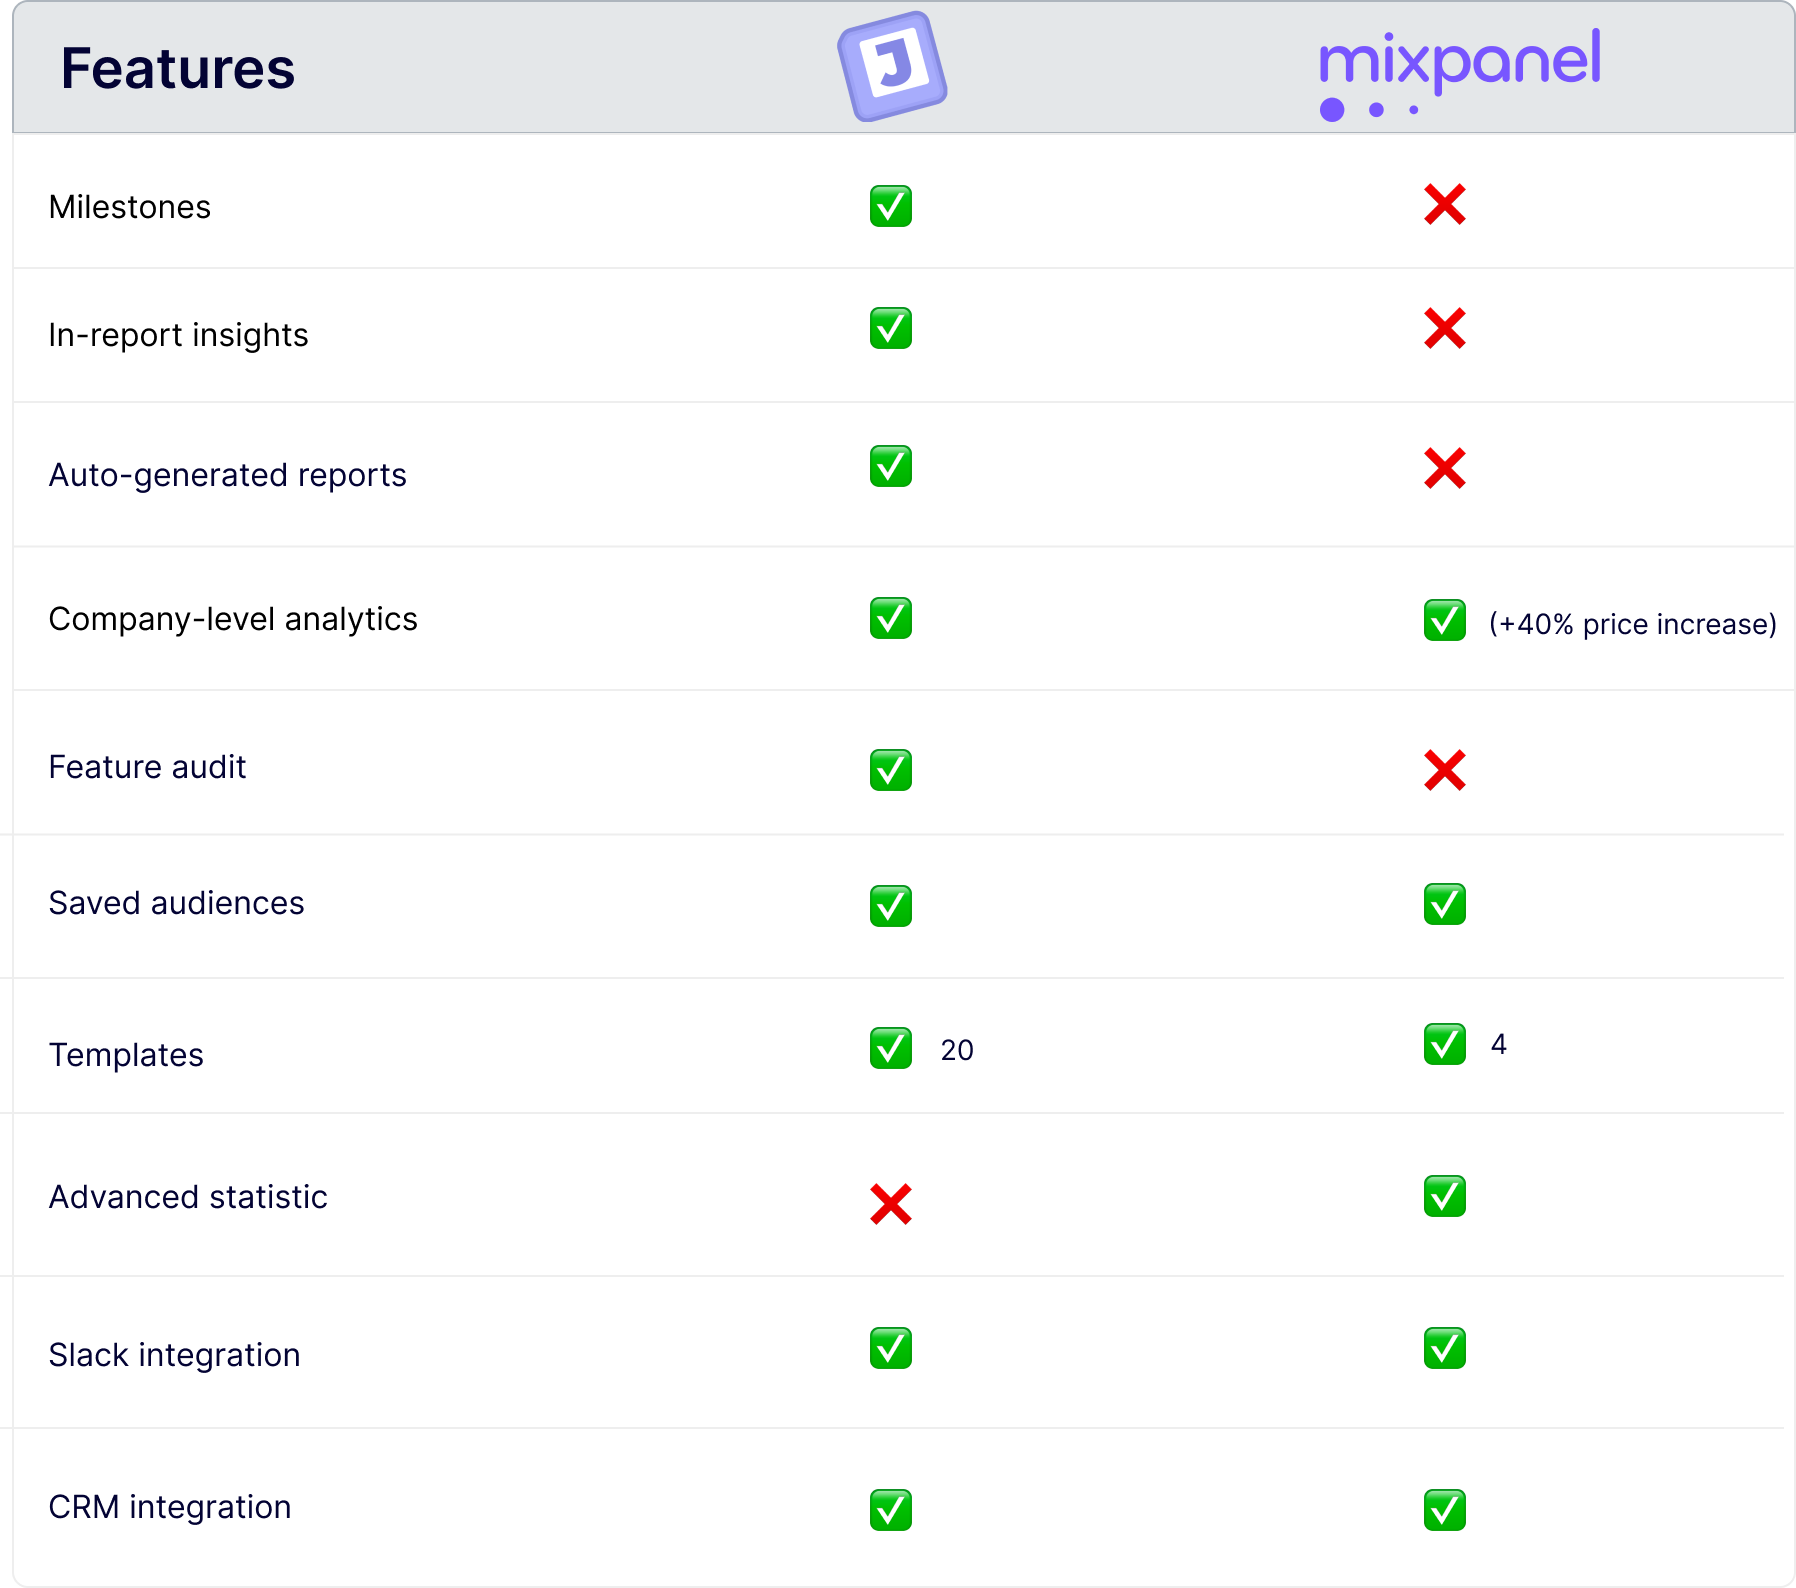Click the red X for Mixpanel Auto-generated reports

pos(1445,468)
